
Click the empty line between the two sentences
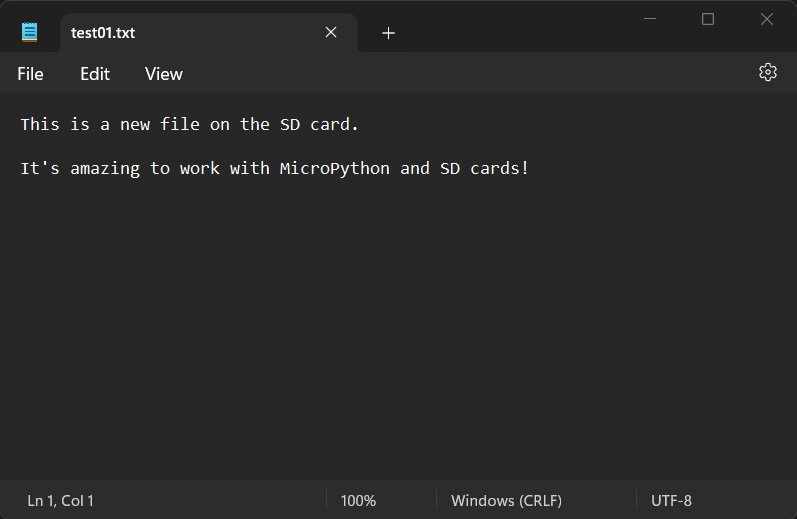(x=398, y=146)
